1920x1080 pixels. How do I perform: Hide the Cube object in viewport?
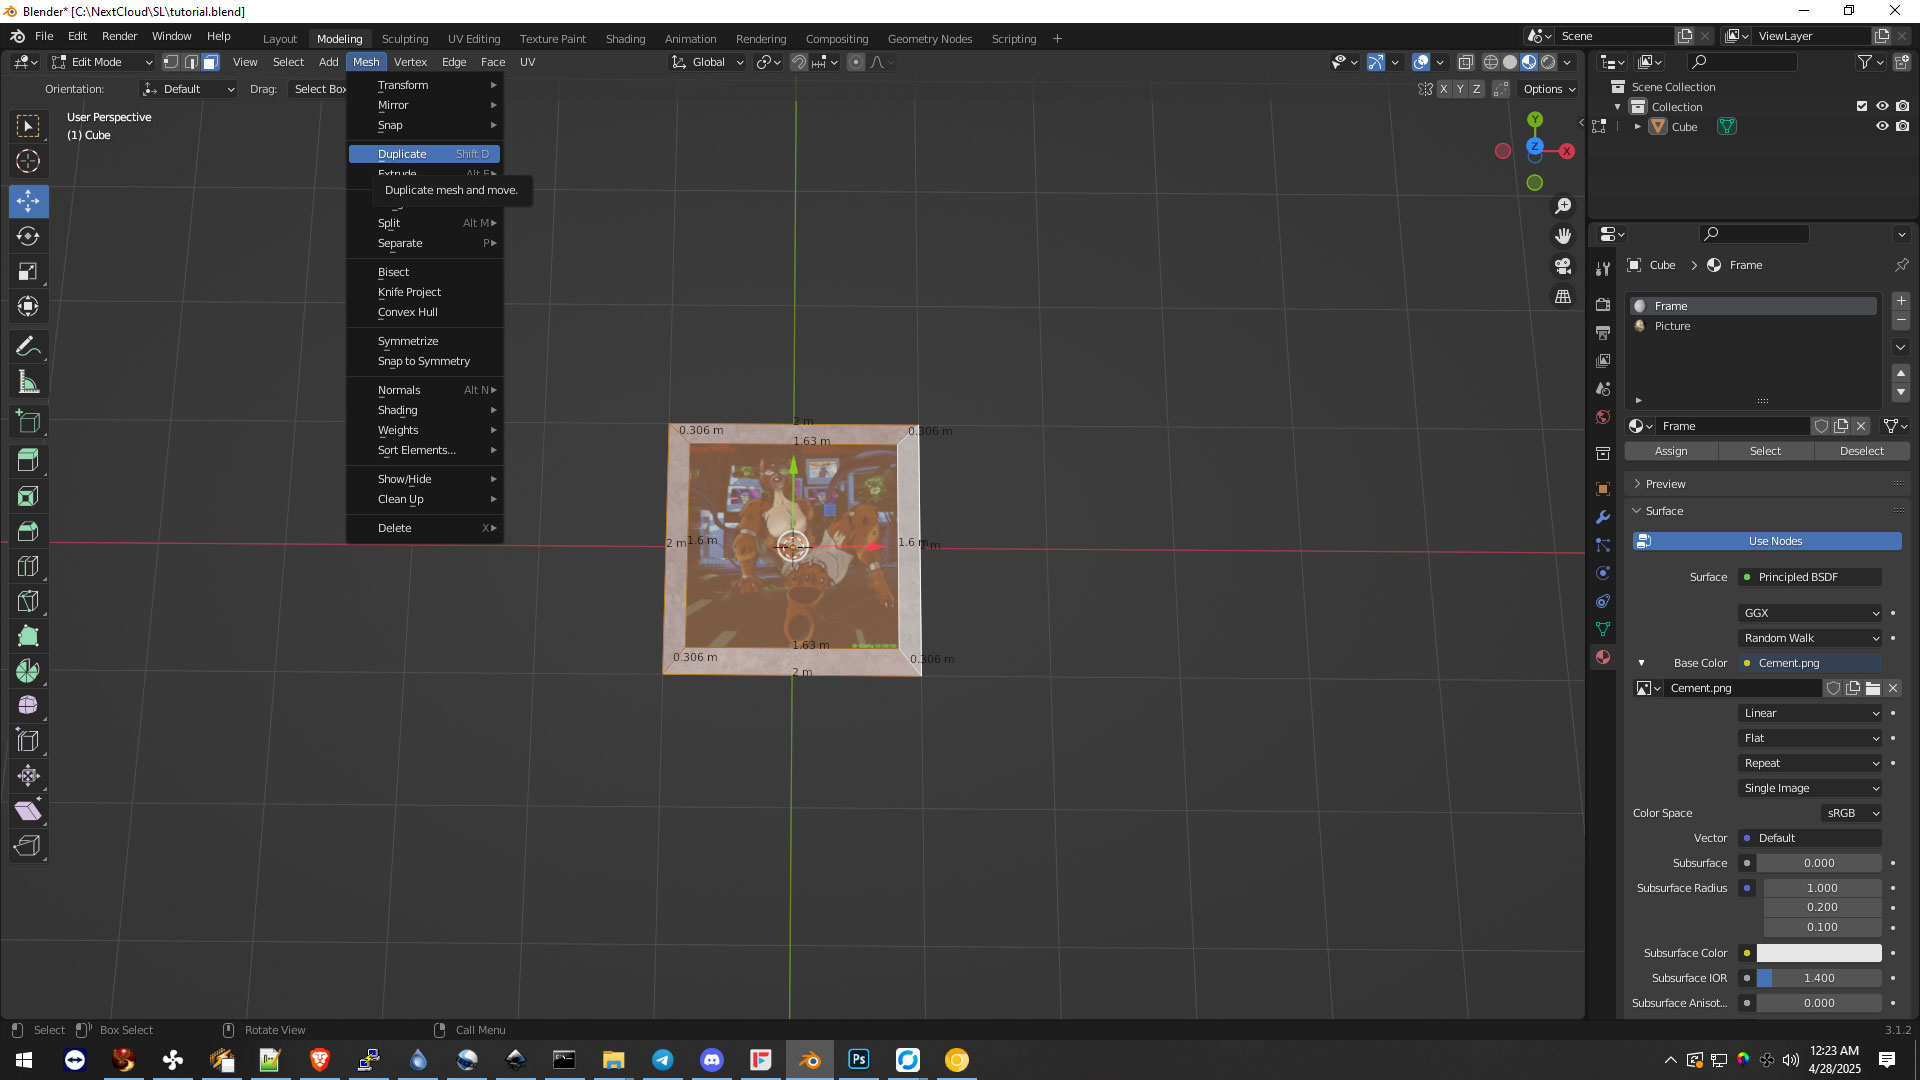pos(1882,127)
